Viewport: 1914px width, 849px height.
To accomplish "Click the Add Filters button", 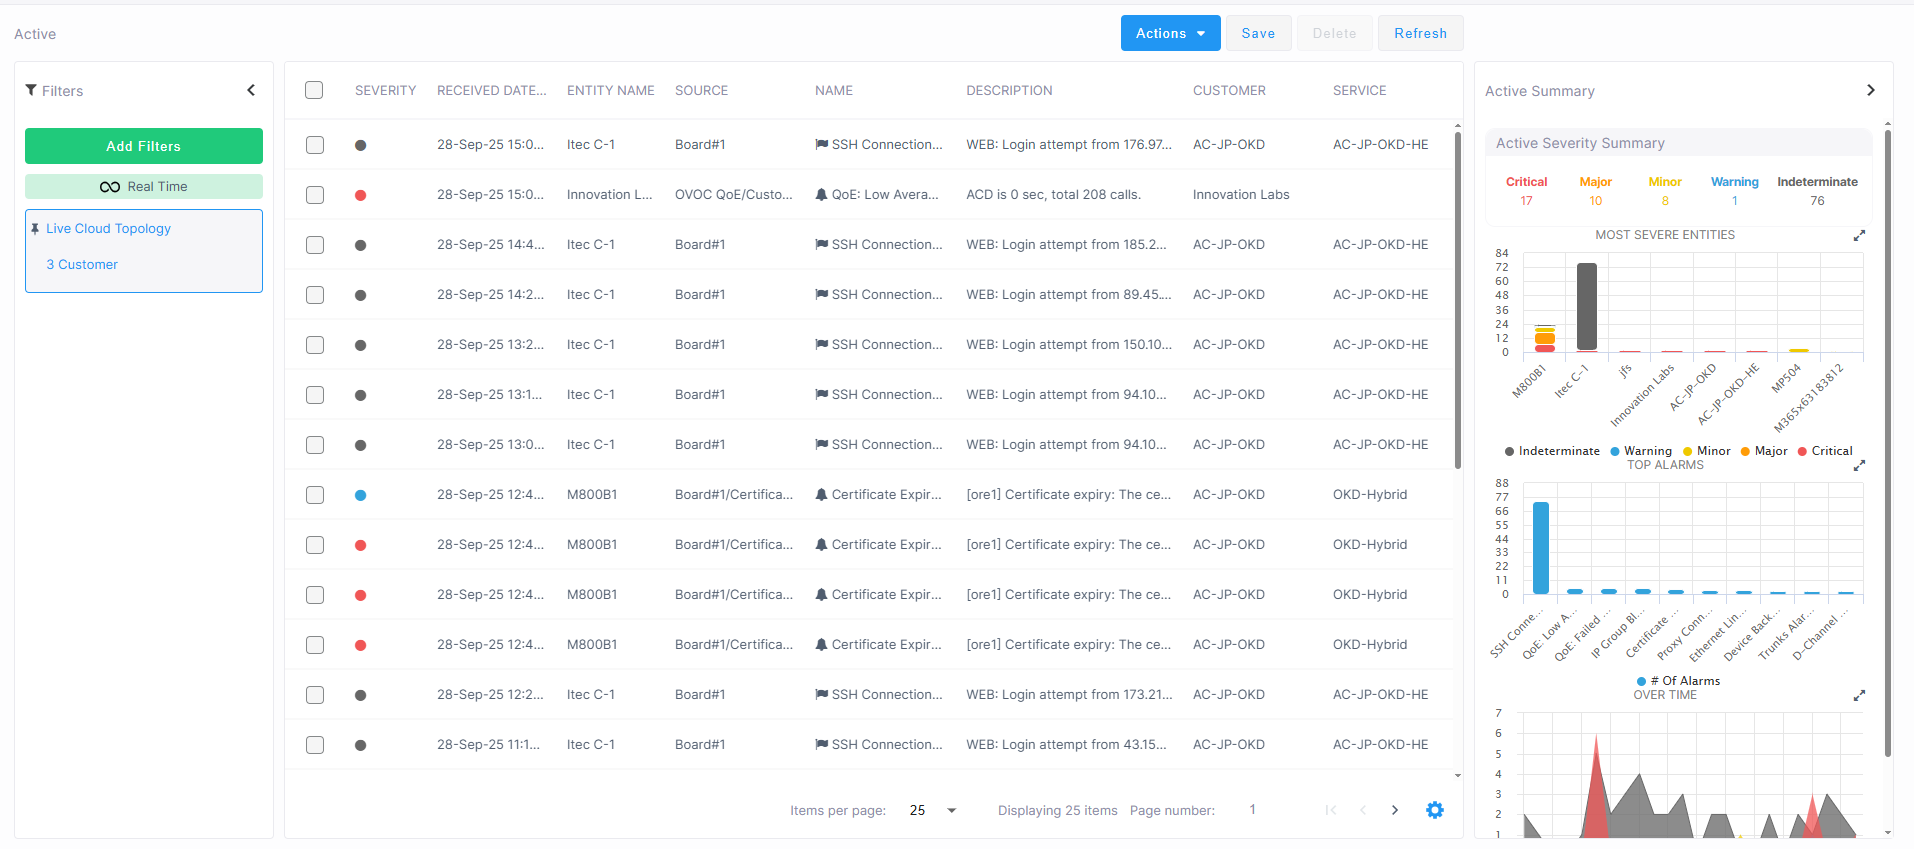I will click(144, 146).
